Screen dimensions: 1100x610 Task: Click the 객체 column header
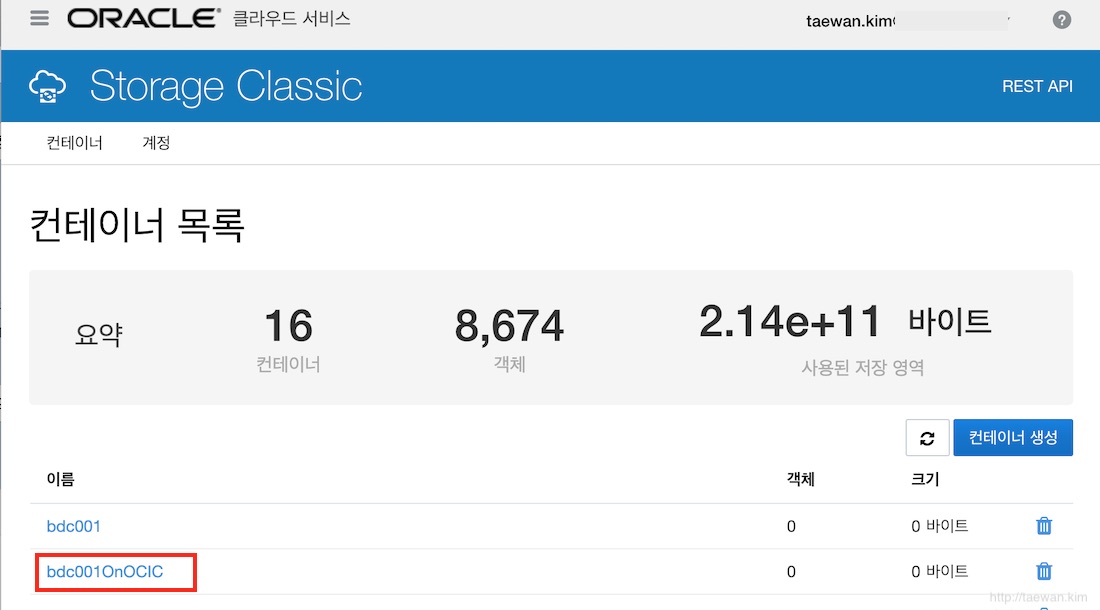pyautogui.click(x=800, y=479)
